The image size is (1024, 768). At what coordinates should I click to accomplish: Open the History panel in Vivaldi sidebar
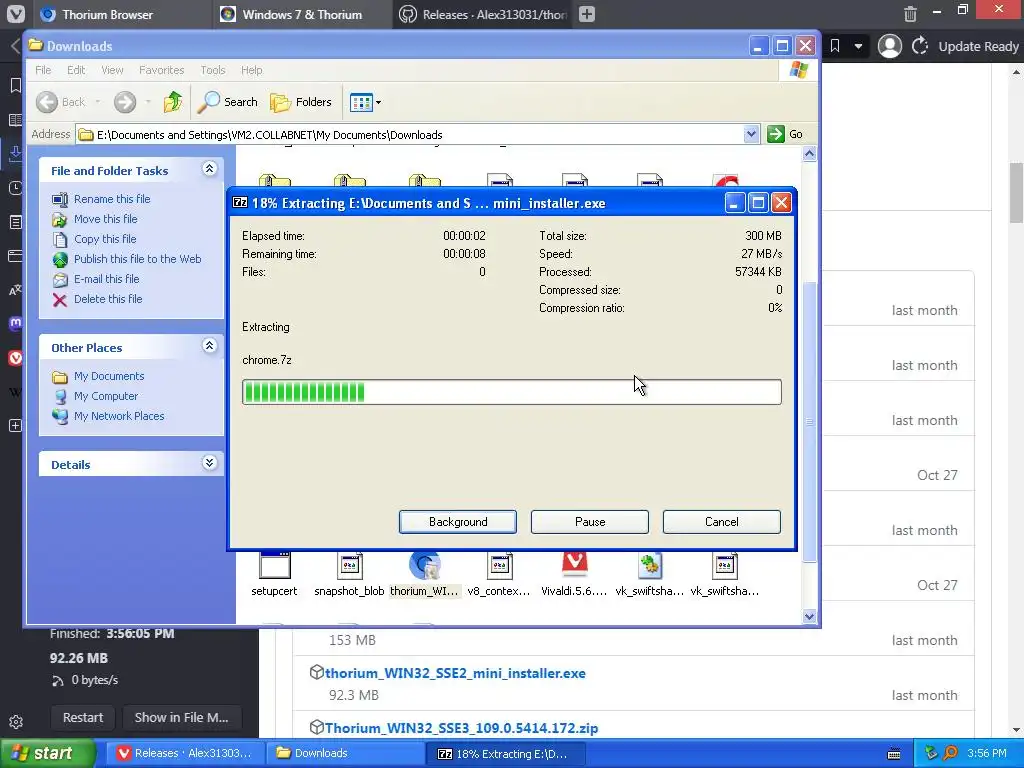point(16,188)
